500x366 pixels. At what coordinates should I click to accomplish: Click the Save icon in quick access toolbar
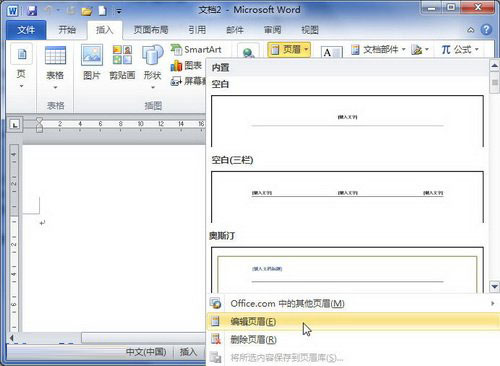32,11
